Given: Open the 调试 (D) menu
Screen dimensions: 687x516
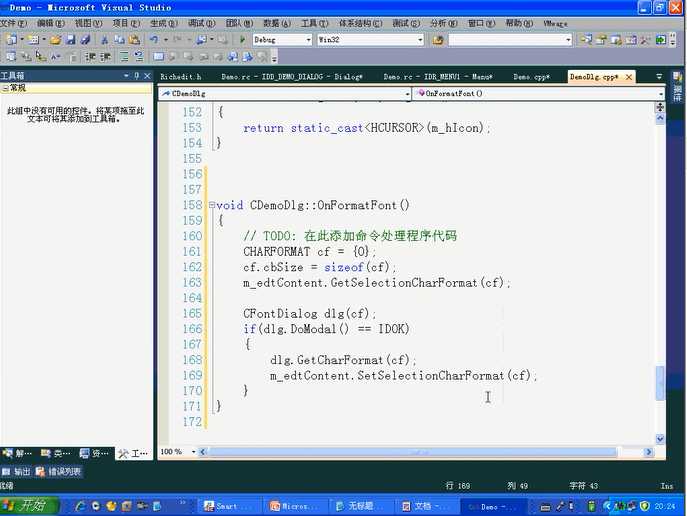Looking at the screenshot, I should (x=202, y=23).
